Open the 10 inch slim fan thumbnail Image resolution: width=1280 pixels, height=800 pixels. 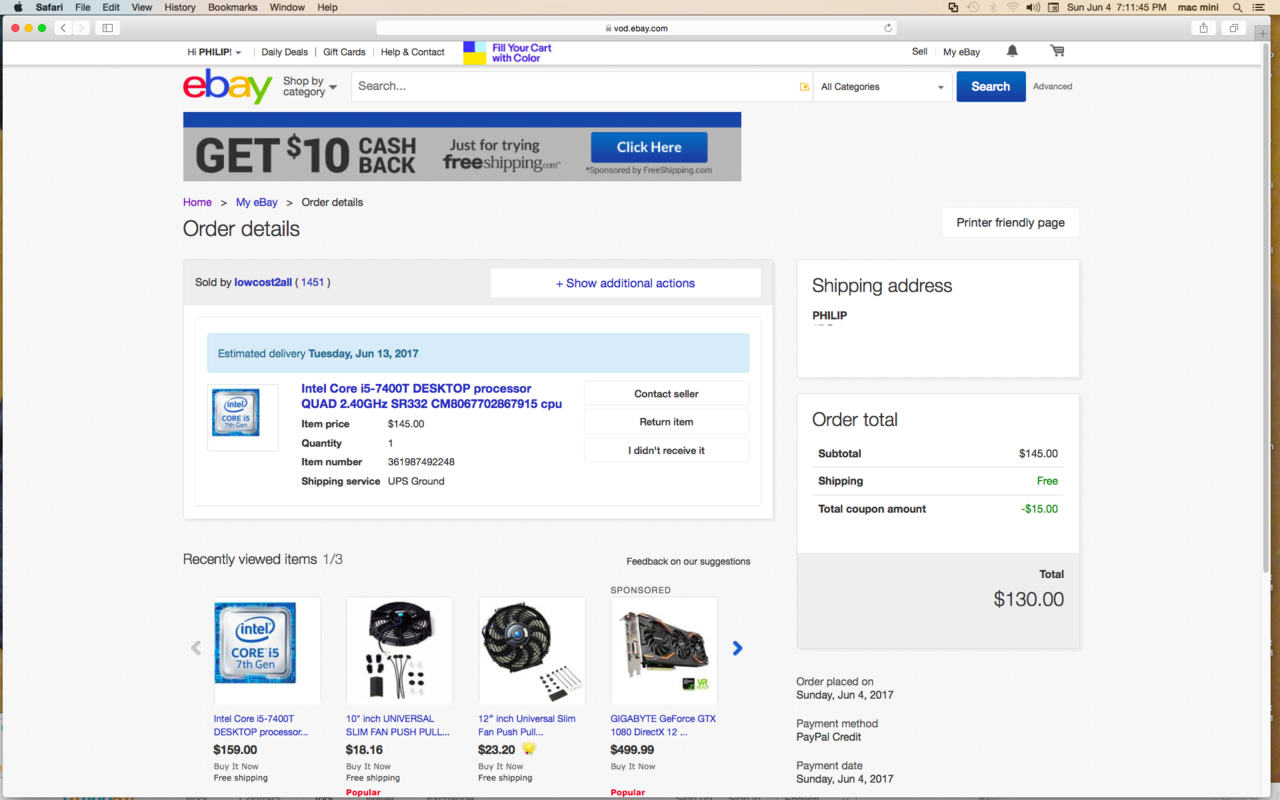pyautogui.click(x=399, y=651)
